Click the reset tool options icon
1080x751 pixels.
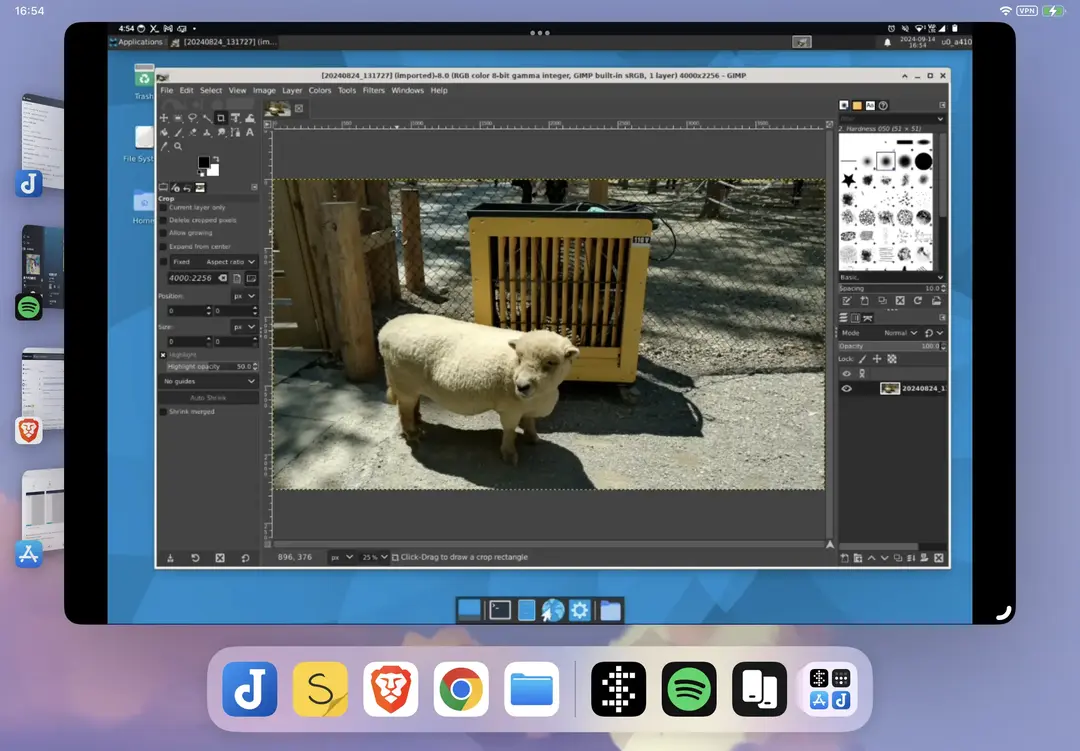coord(245,558)
